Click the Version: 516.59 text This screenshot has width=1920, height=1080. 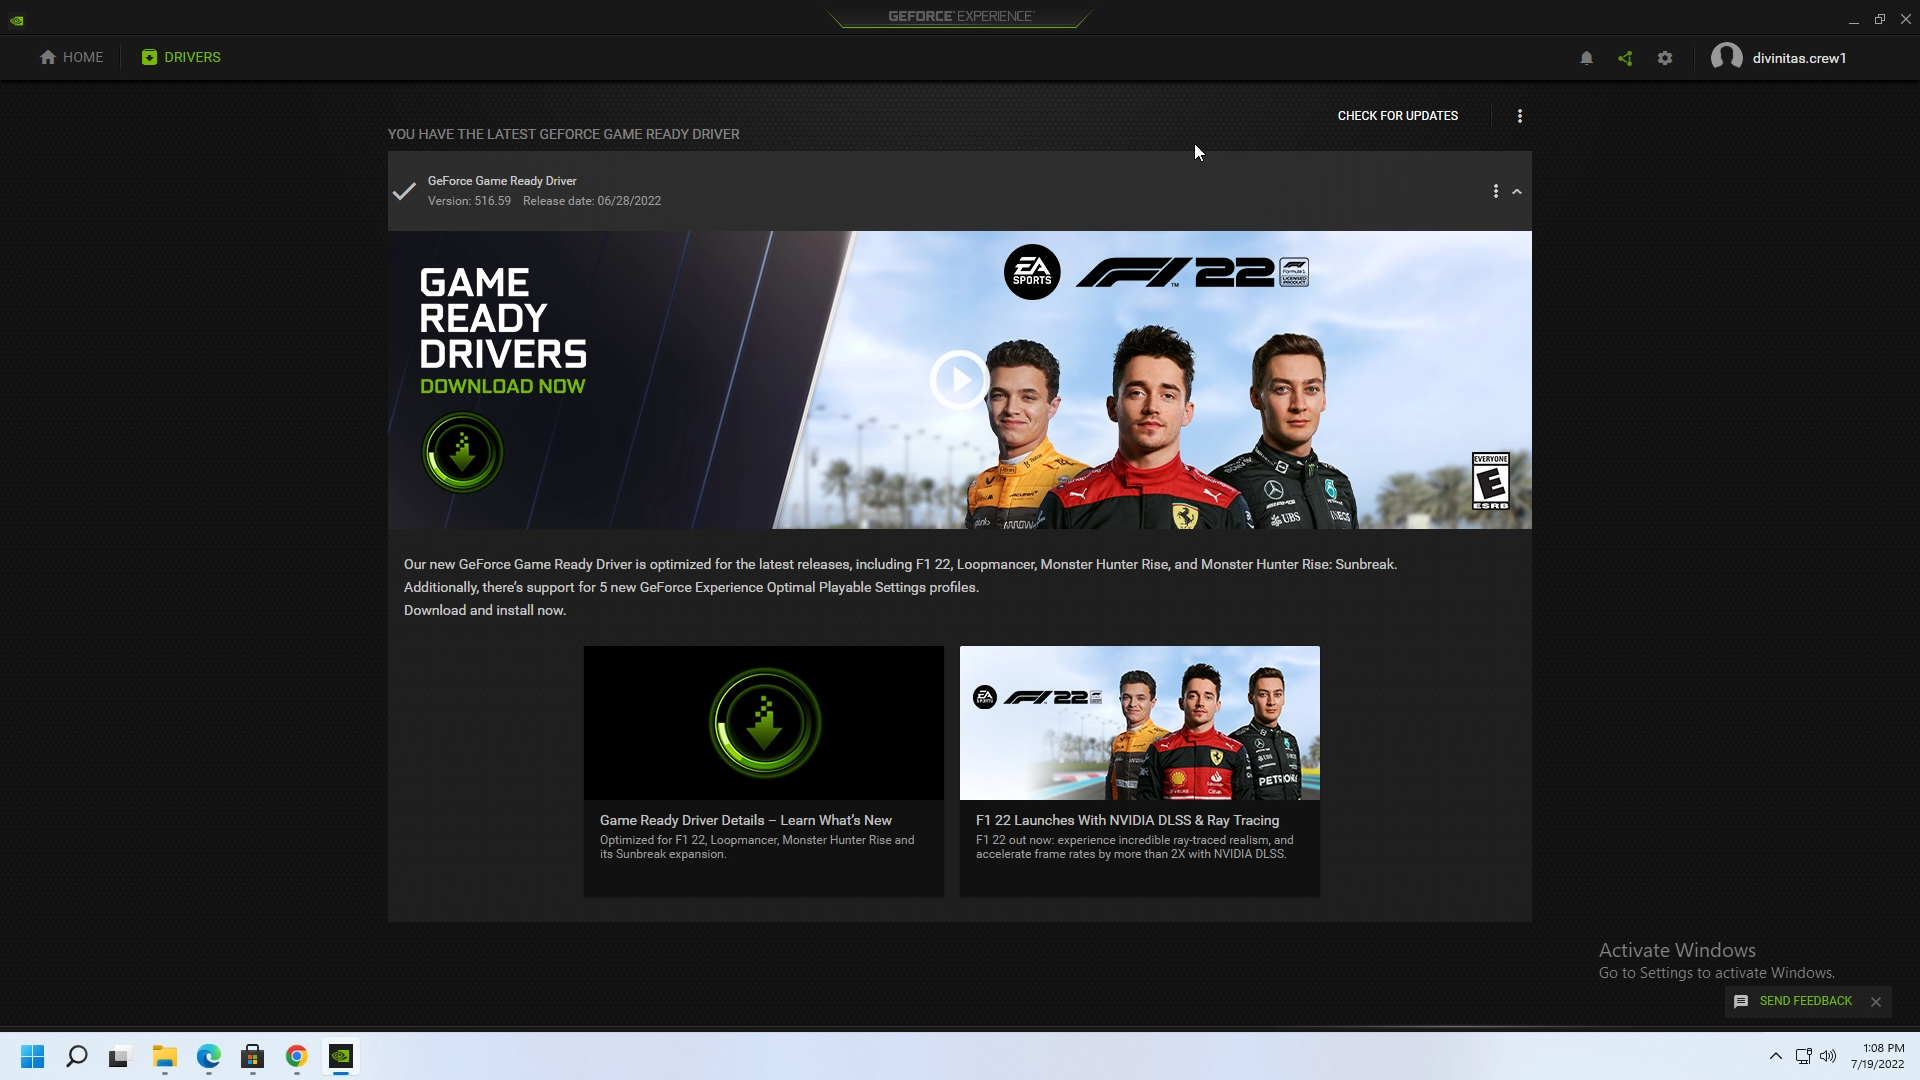tap(469, 201)
